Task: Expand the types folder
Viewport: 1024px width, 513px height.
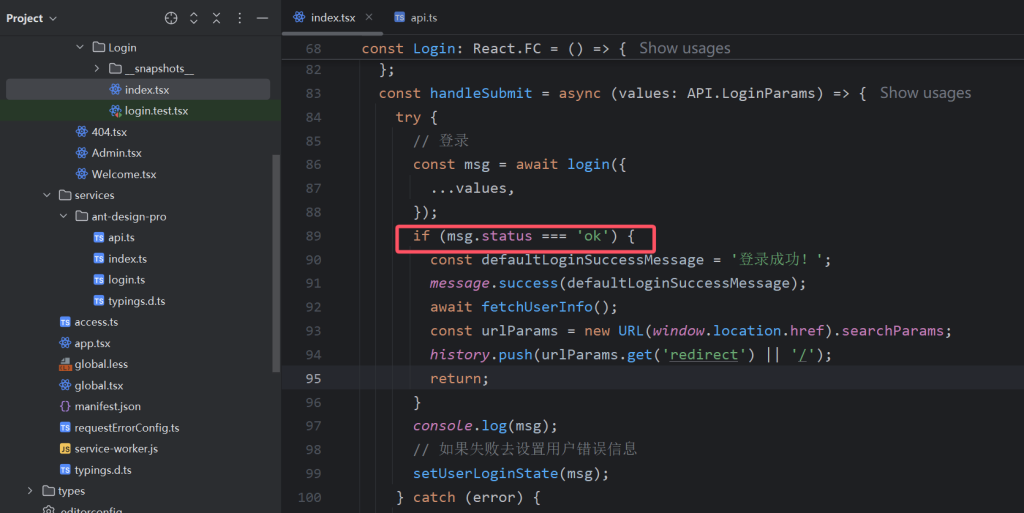Action: (x=30, y=491)
